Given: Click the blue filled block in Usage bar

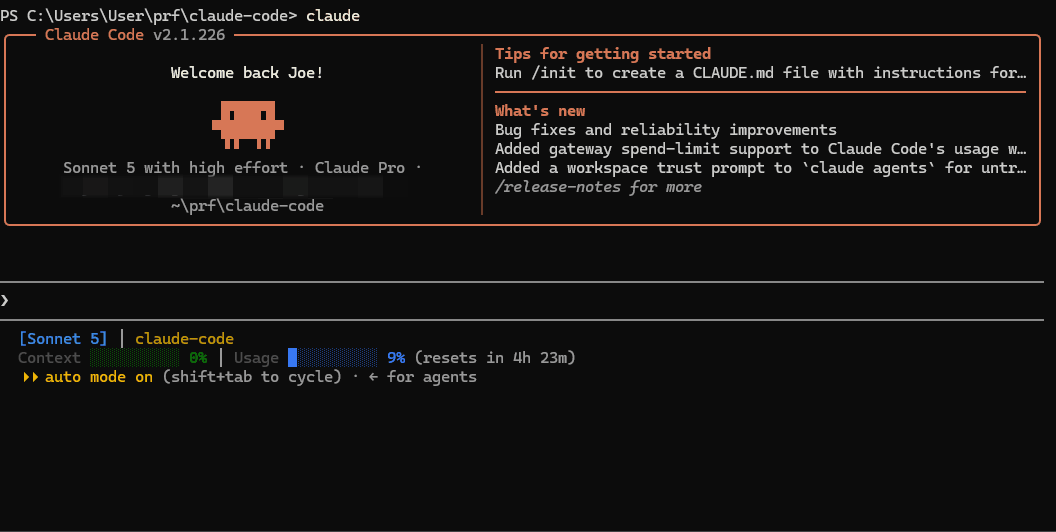Looking at the screenshot, I should [x=292, y=358].
